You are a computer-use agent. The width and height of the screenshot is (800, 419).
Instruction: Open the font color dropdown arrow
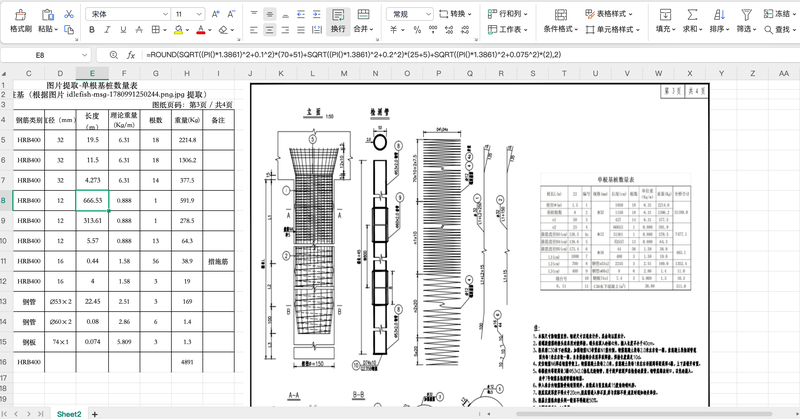[x=210, y=30]
